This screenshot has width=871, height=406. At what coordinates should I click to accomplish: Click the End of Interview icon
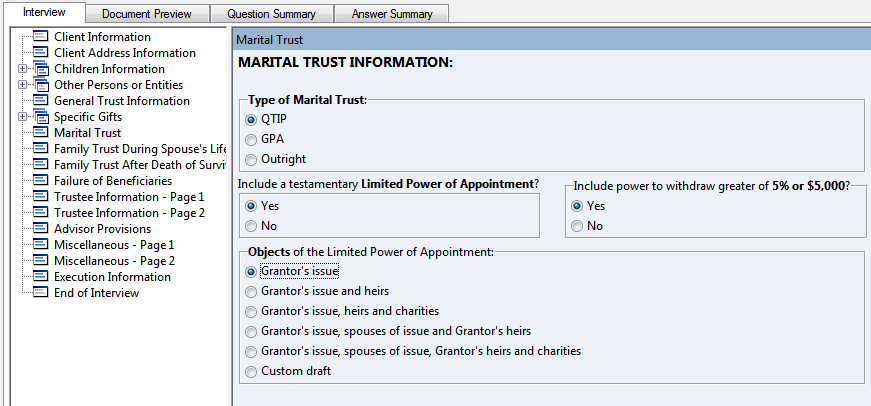click(x=41, y=293)
